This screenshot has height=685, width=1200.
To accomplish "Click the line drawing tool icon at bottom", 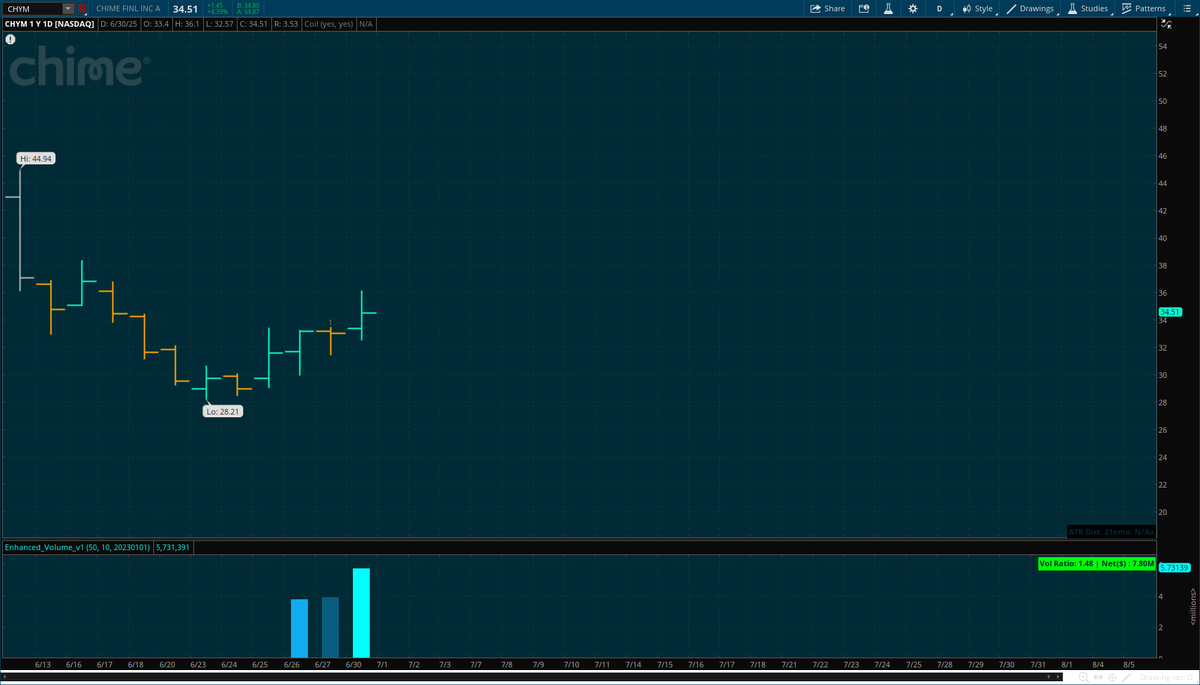I will point(1128,678).
